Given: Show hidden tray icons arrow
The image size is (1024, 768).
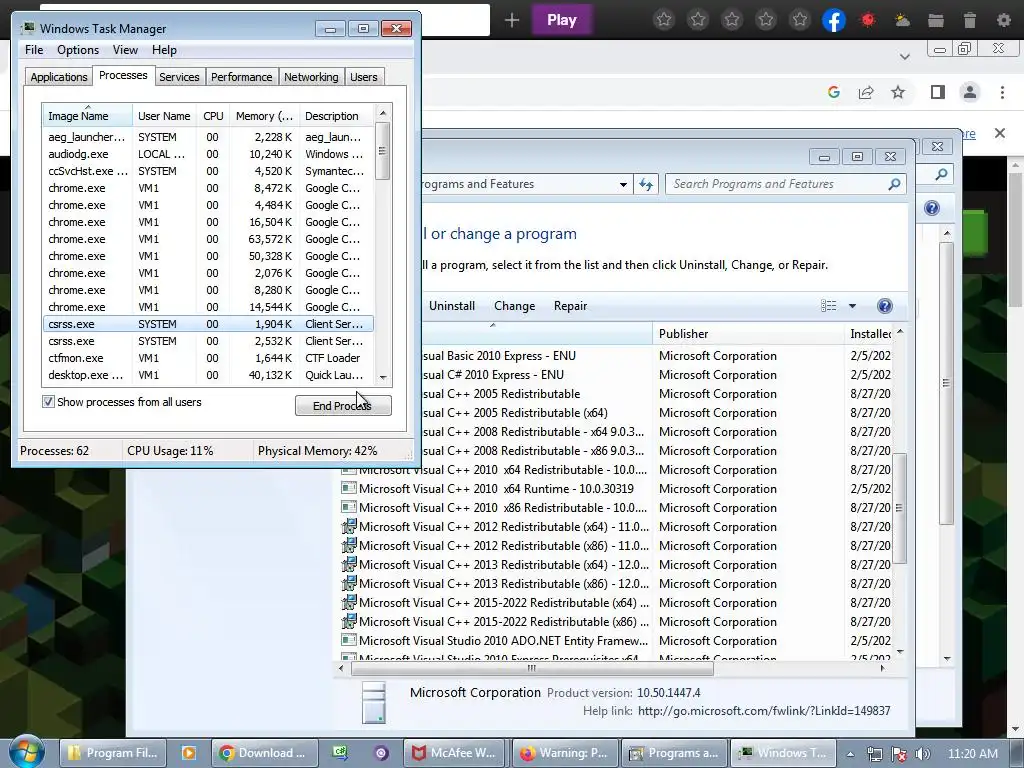Looking at the screenshot, I should pos(850,754).
